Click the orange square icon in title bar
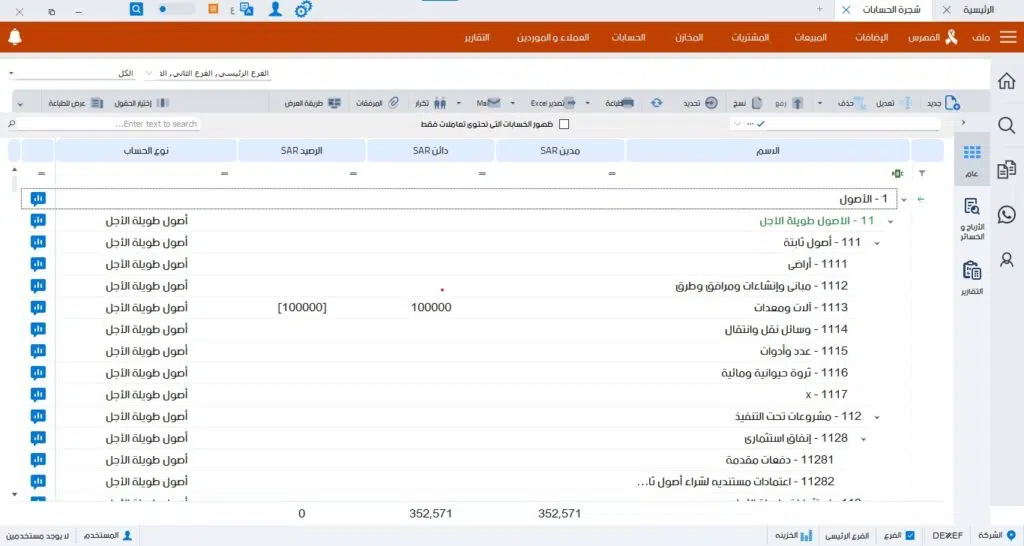The height and width of the screenshot is (546, 1024). (x=213, y=9)
